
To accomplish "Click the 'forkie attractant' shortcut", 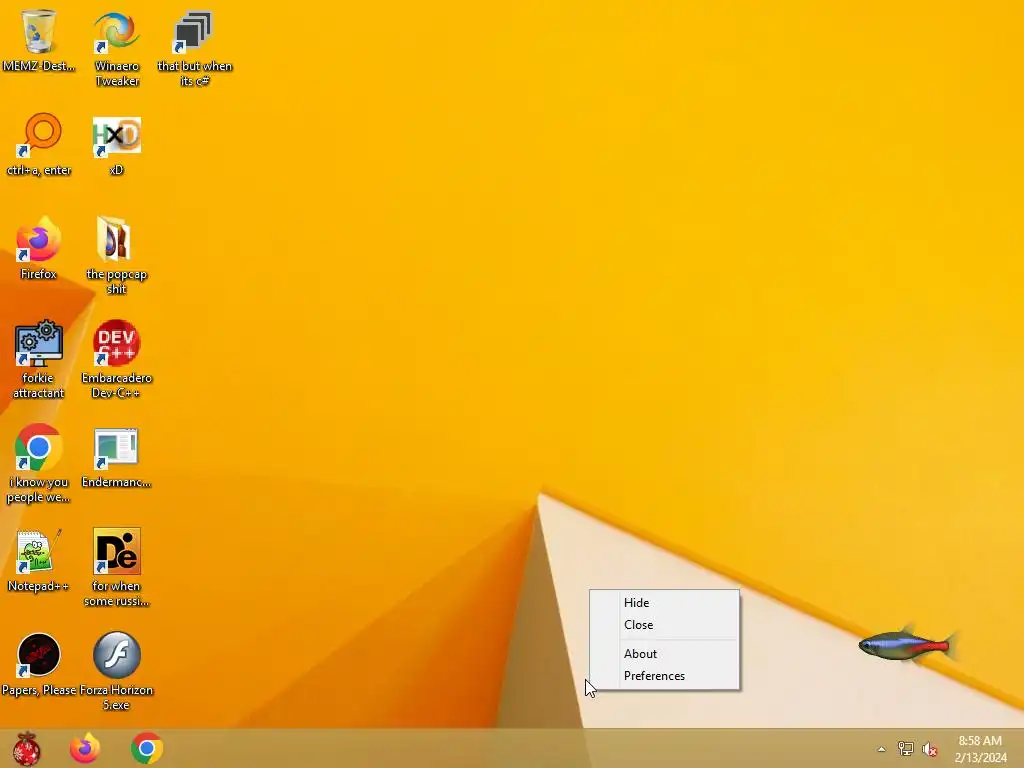I will coord(39,359).
